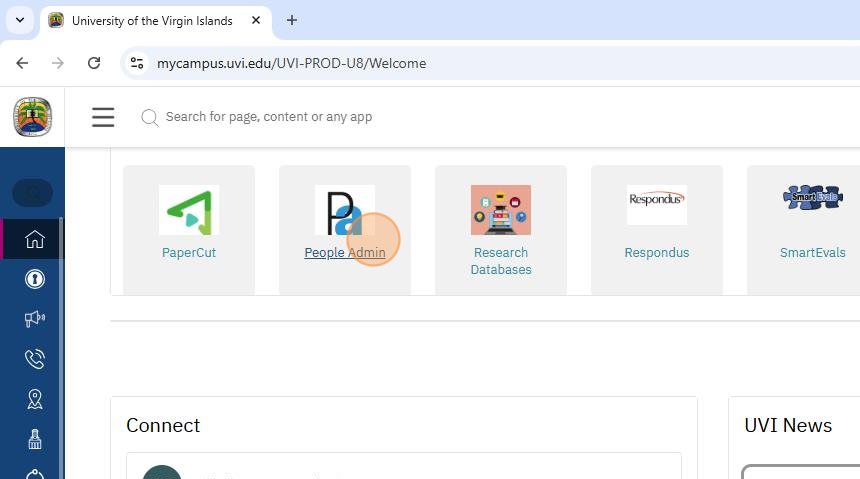Click the Connect heading
Viewport: 860px width, 479px height.
(163, 425)
